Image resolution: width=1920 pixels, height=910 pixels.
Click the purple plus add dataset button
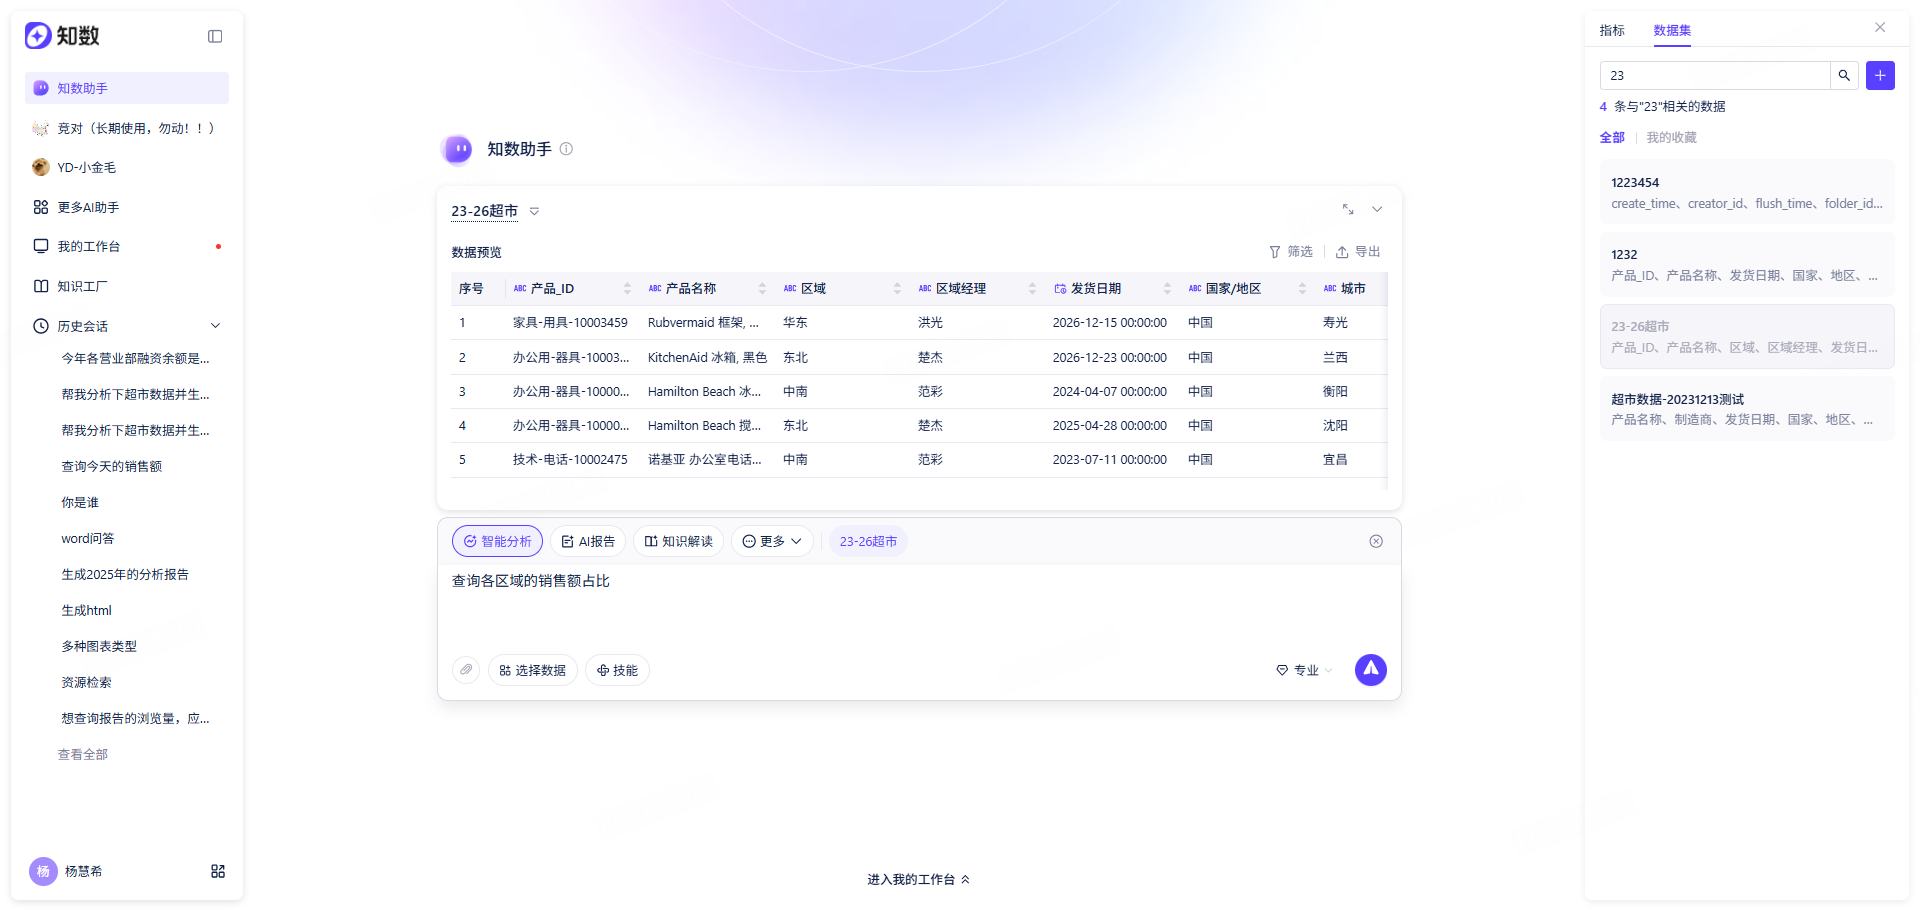click(1880, 75)
